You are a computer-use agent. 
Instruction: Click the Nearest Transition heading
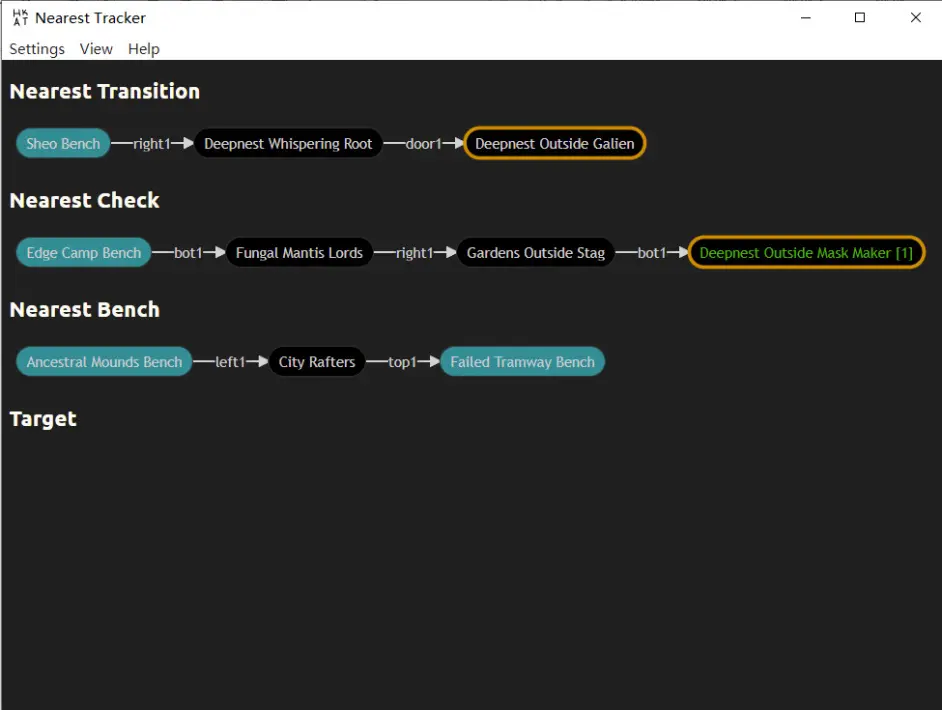pyautogui.click(x=105, y=91)
